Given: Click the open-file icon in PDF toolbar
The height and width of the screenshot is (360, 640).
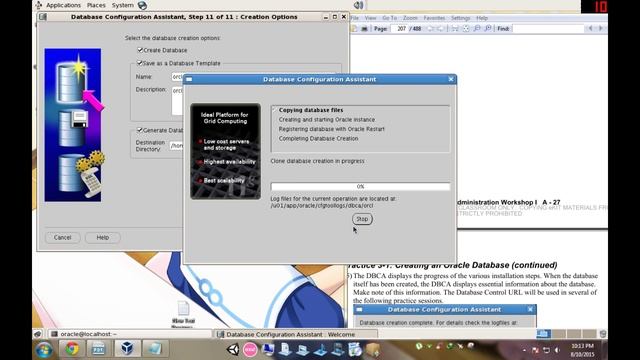Looking at the screenshot, I should click(354, 29).
